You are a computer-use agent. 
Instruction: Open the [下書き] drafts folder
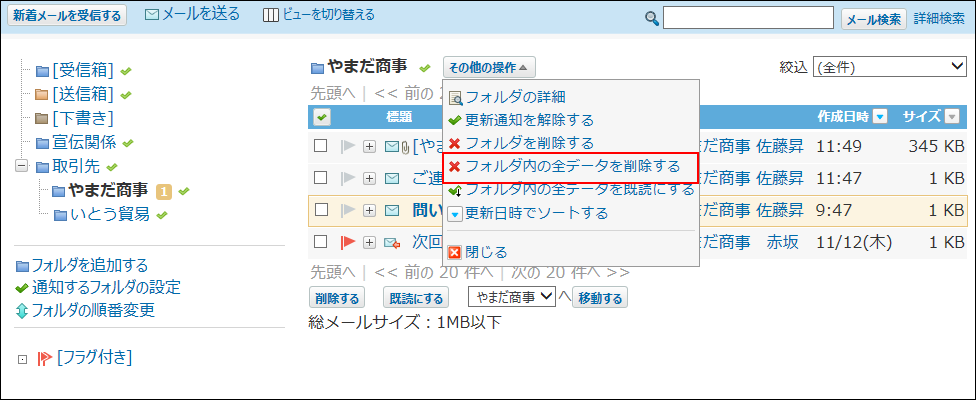tap(83, 118)
